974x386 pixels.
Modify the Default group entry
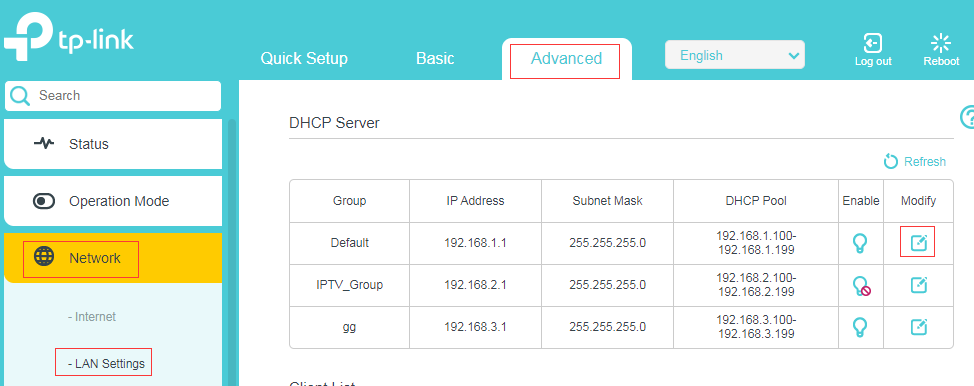click(918, 243)
